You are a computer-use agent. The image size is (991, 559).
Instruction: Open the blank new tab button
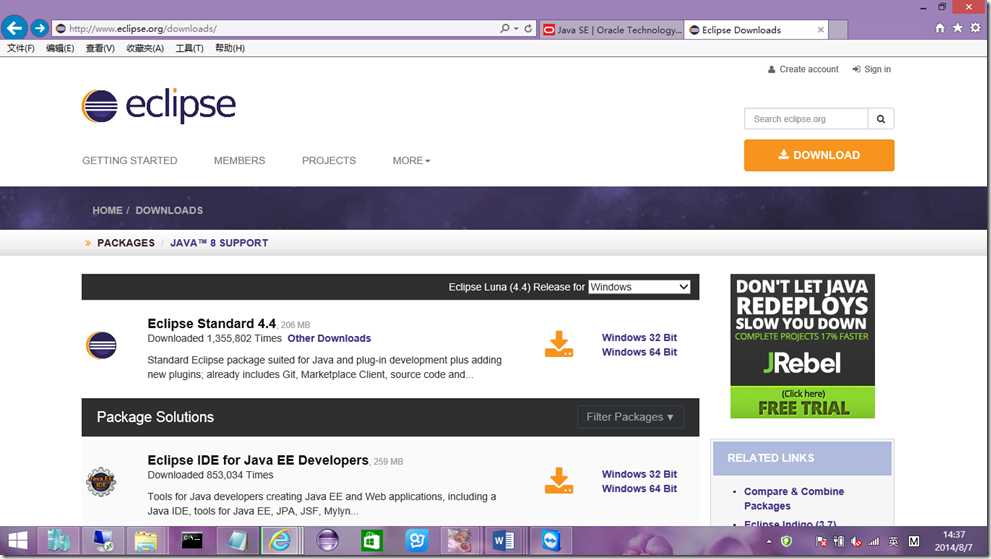838,30
